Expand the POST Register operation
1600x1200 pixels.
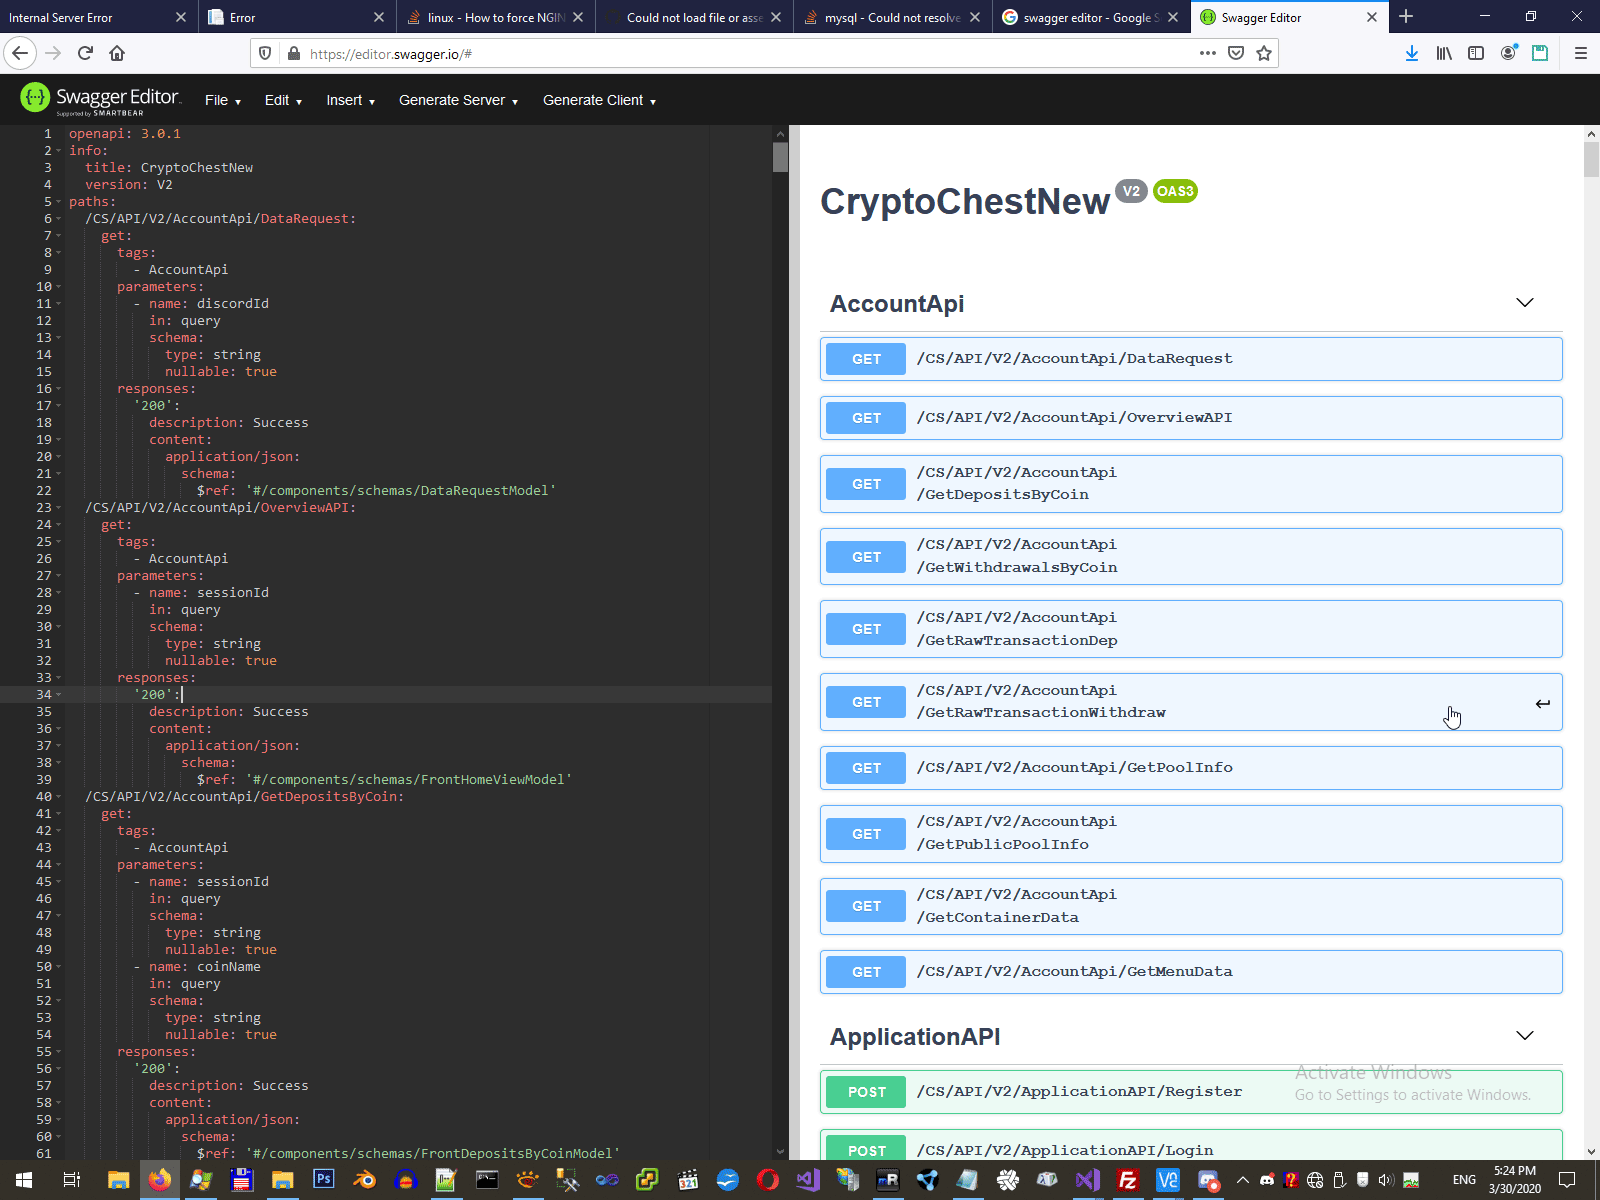coord(1191,1092)
